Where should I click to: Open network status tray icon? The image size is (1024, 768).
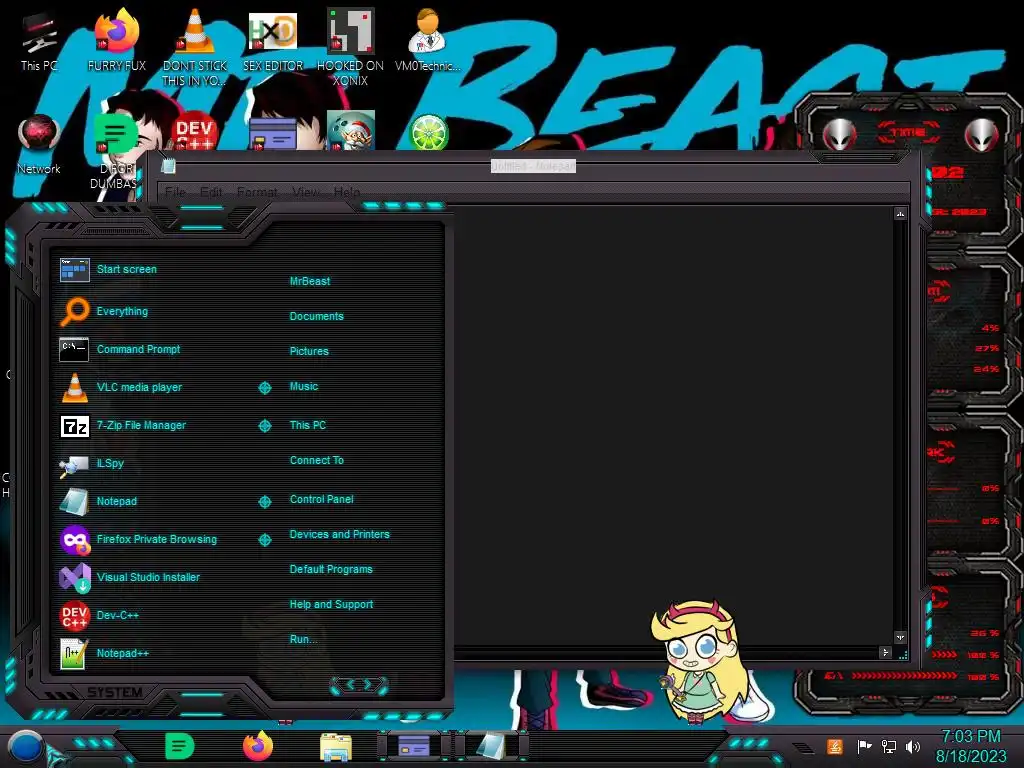click(889, 746)
